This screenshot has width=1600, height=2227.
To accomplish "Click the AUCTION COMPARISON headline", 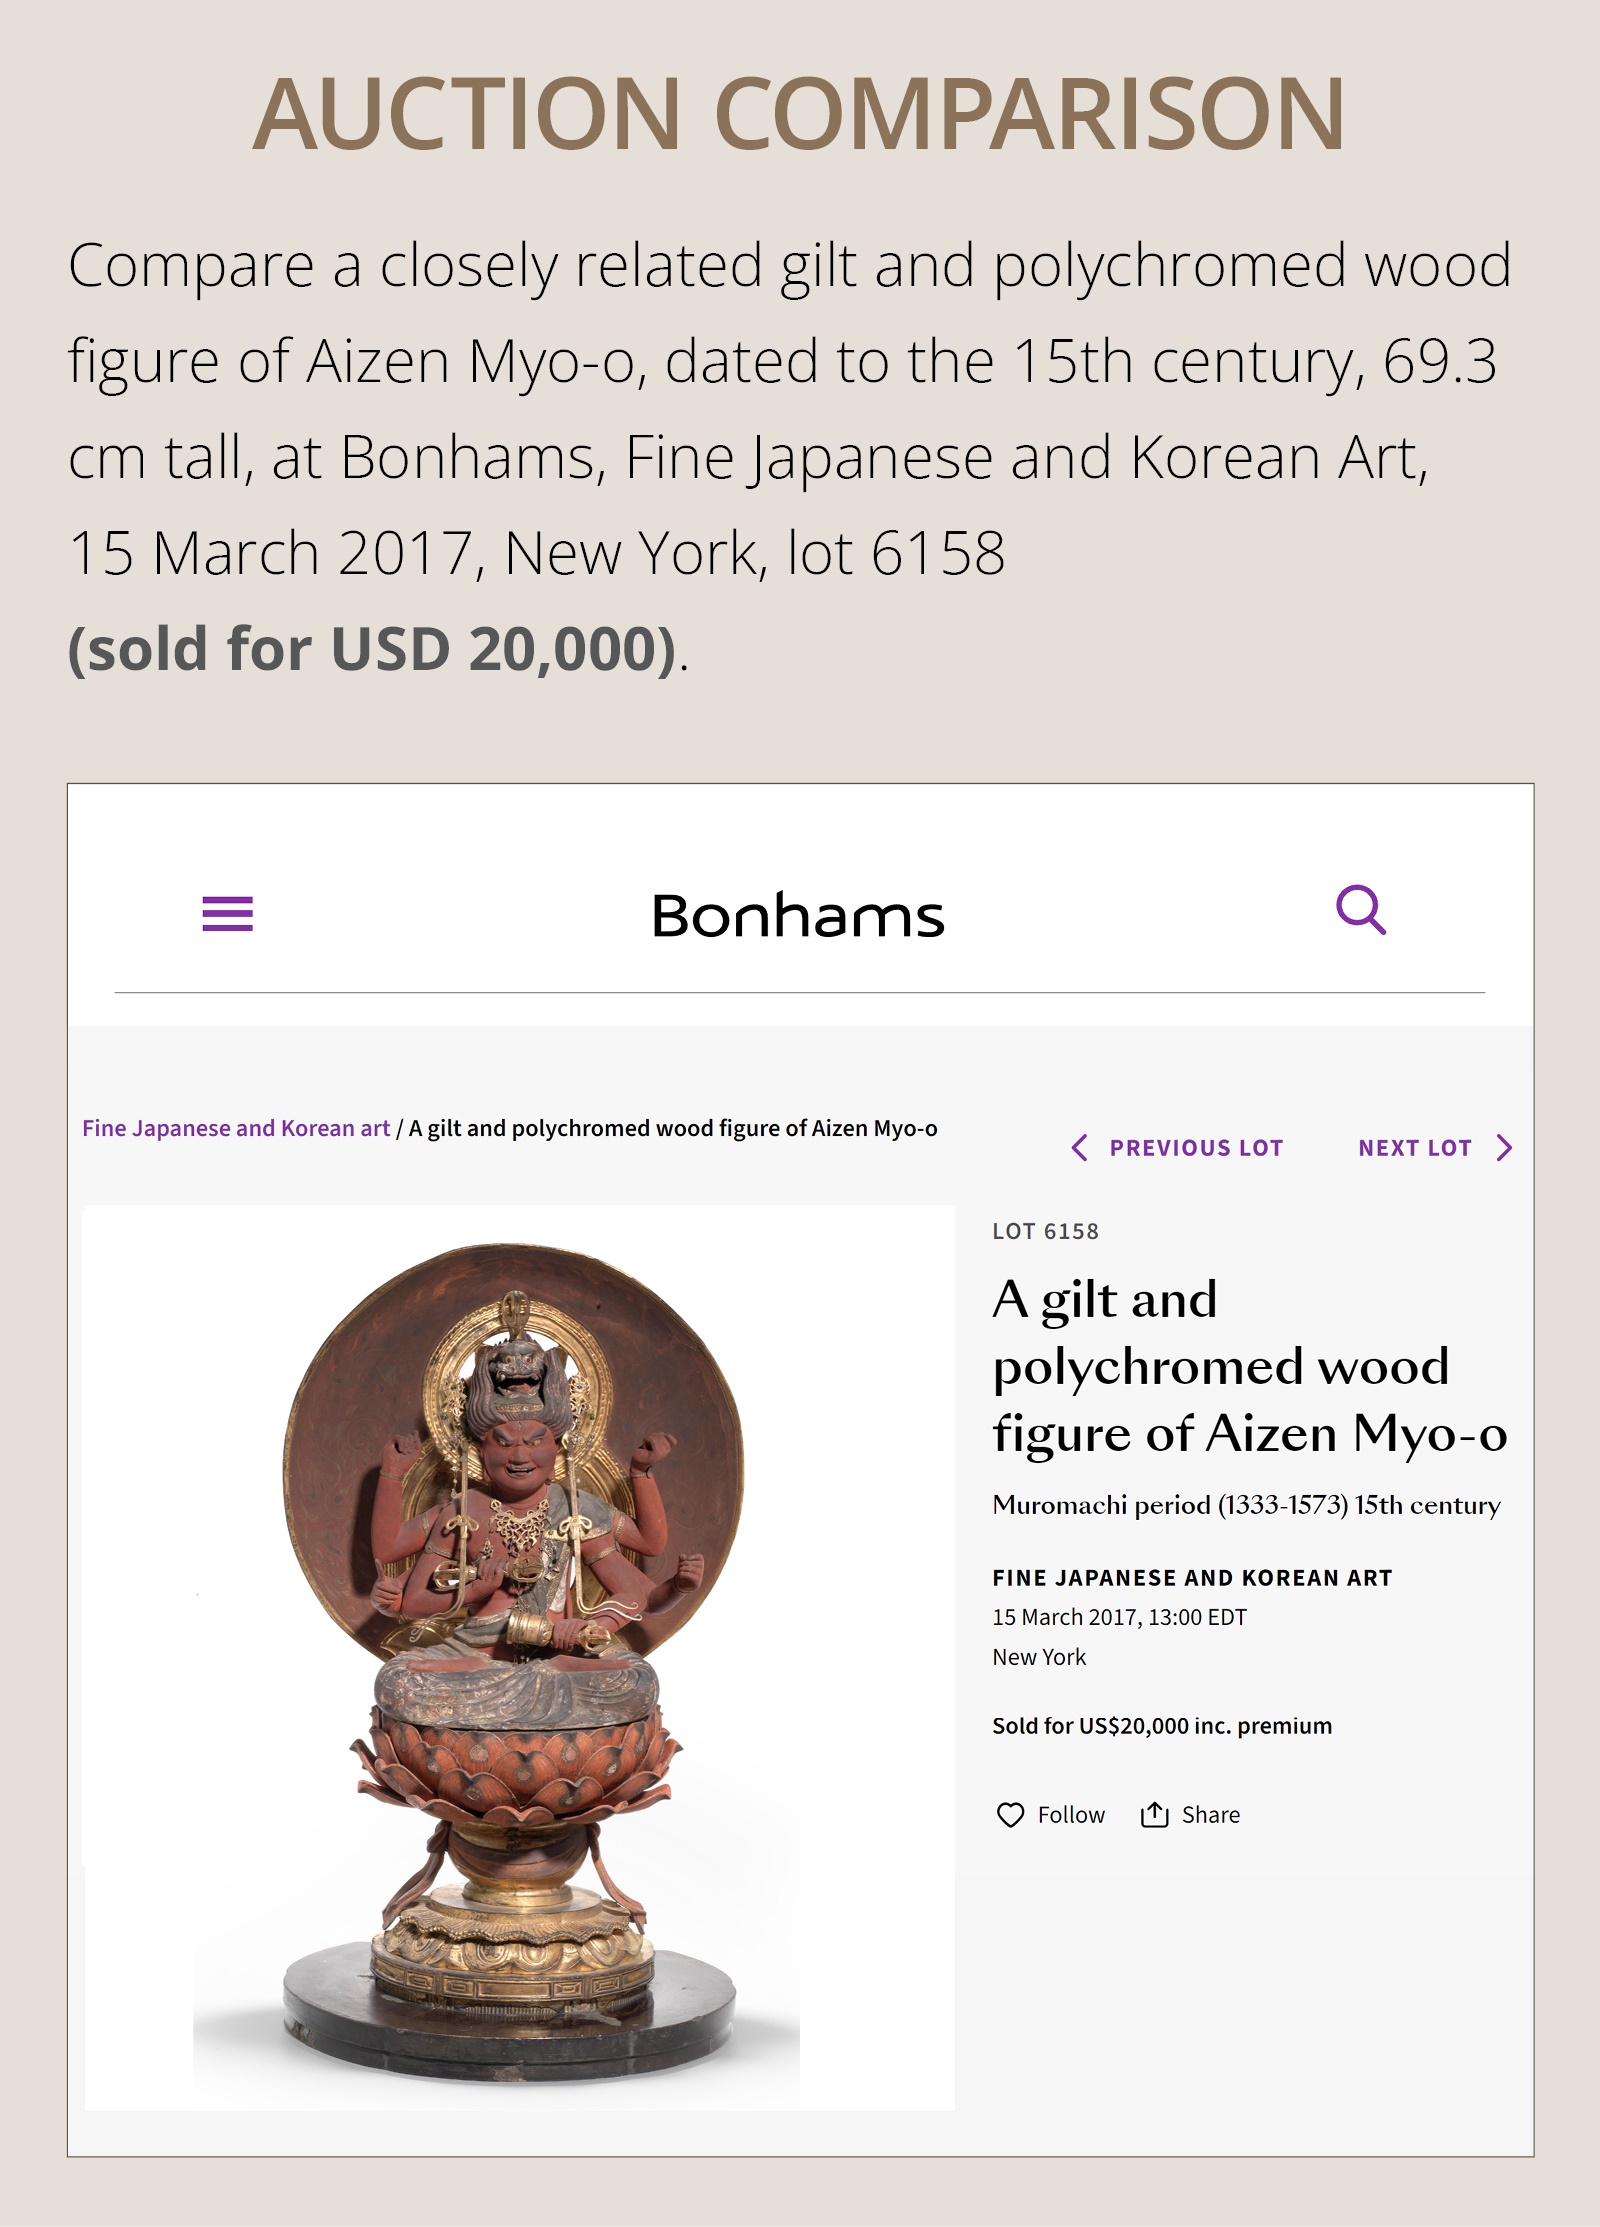I will tap(798, 114).
